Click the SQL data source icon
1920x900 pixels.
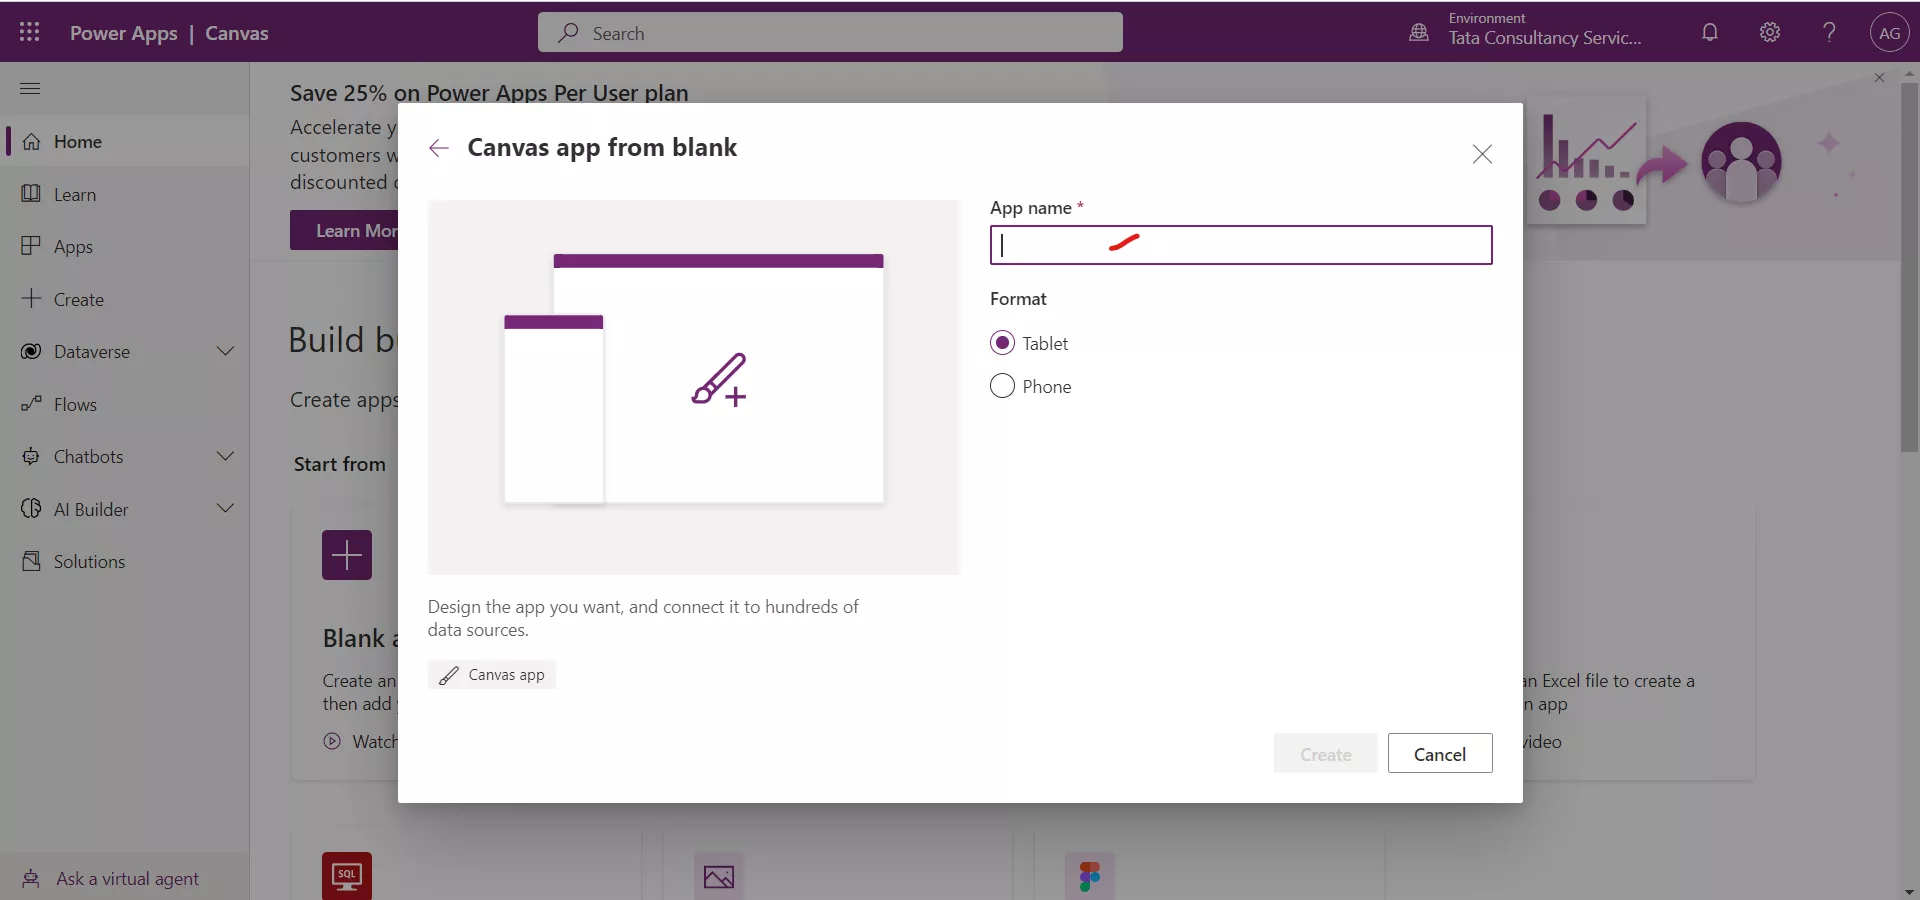click(x=347, y=876)
